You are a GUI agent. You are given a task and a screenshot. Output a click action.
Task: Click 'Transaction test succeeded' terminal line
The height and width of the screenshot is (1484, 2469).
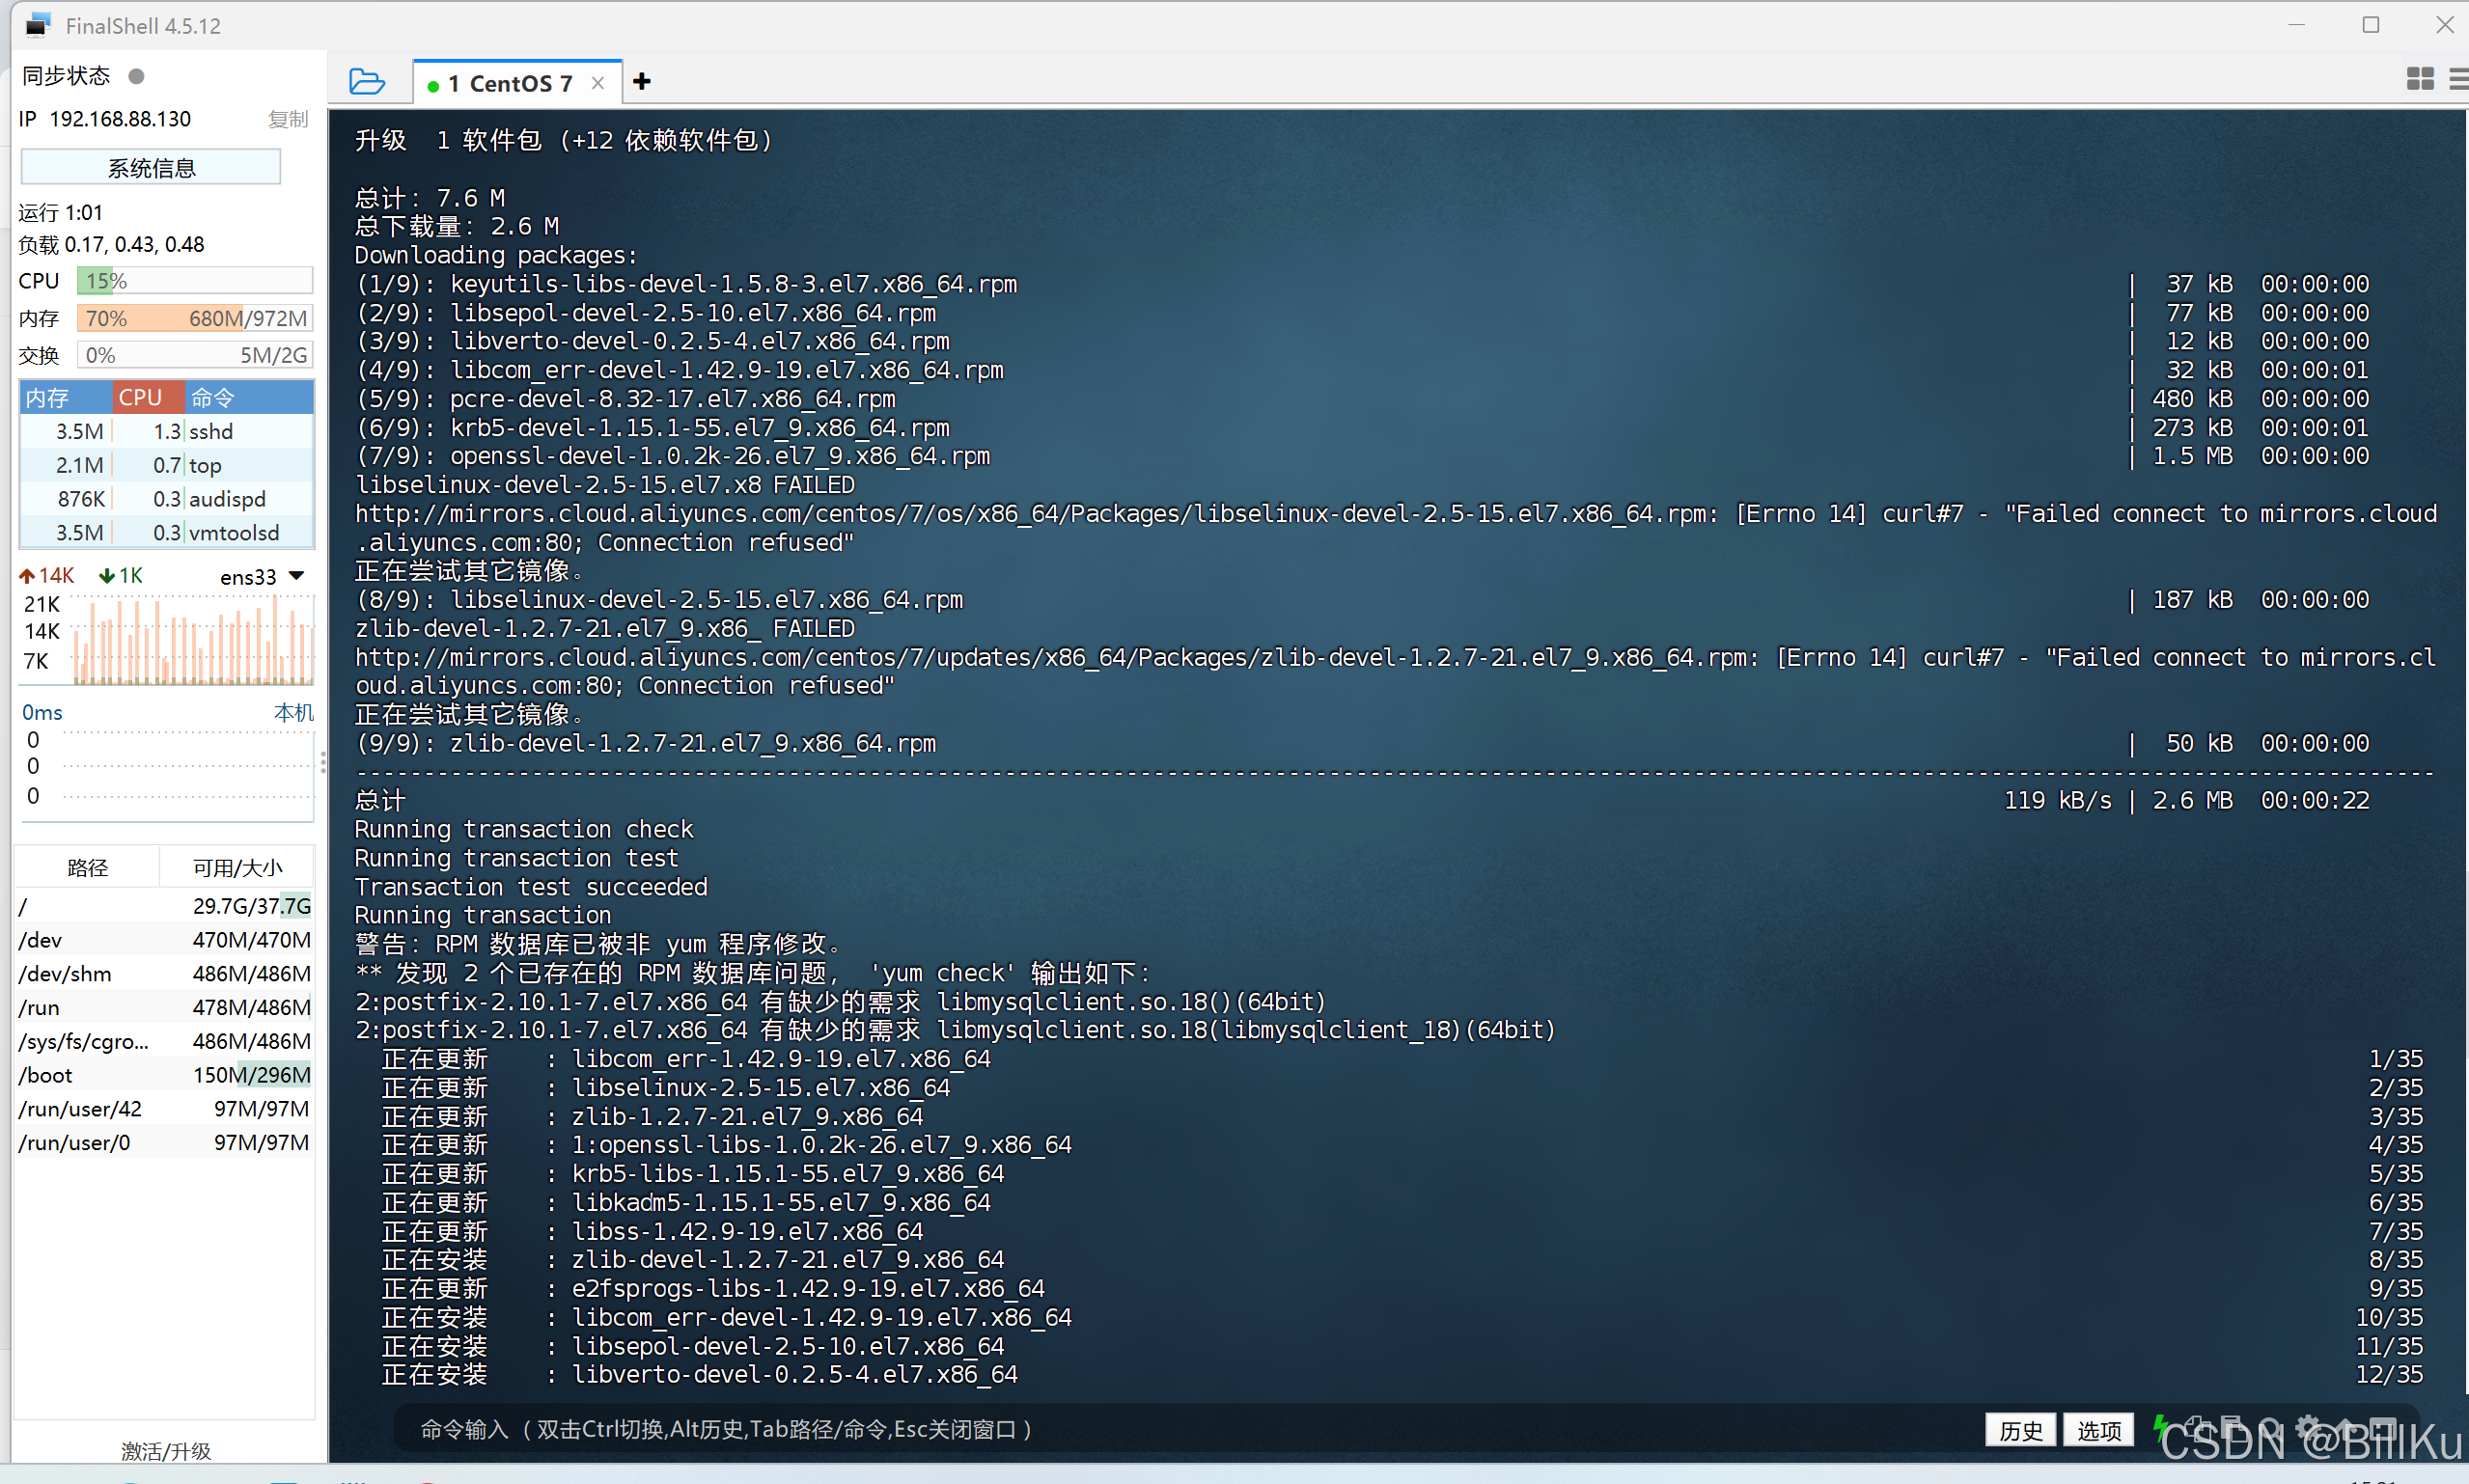(531, 887)
